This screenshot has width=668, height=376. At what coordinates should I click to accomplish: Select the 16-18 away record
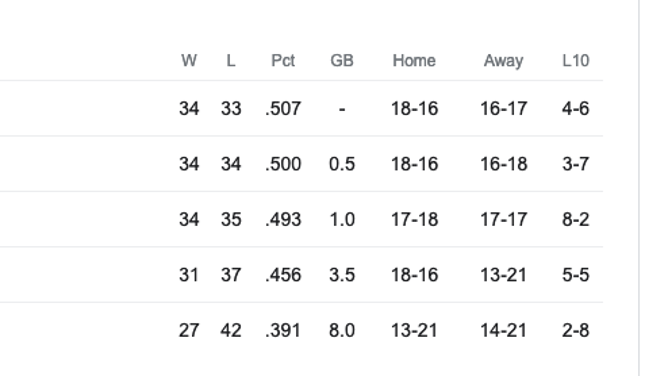(504, 164)
